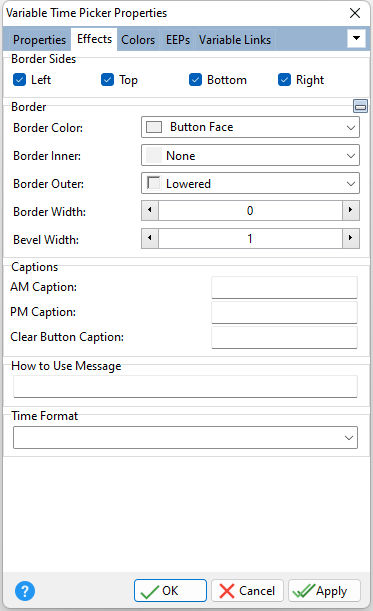
Task: Click the Bevel Width value field
Action: 250,238
